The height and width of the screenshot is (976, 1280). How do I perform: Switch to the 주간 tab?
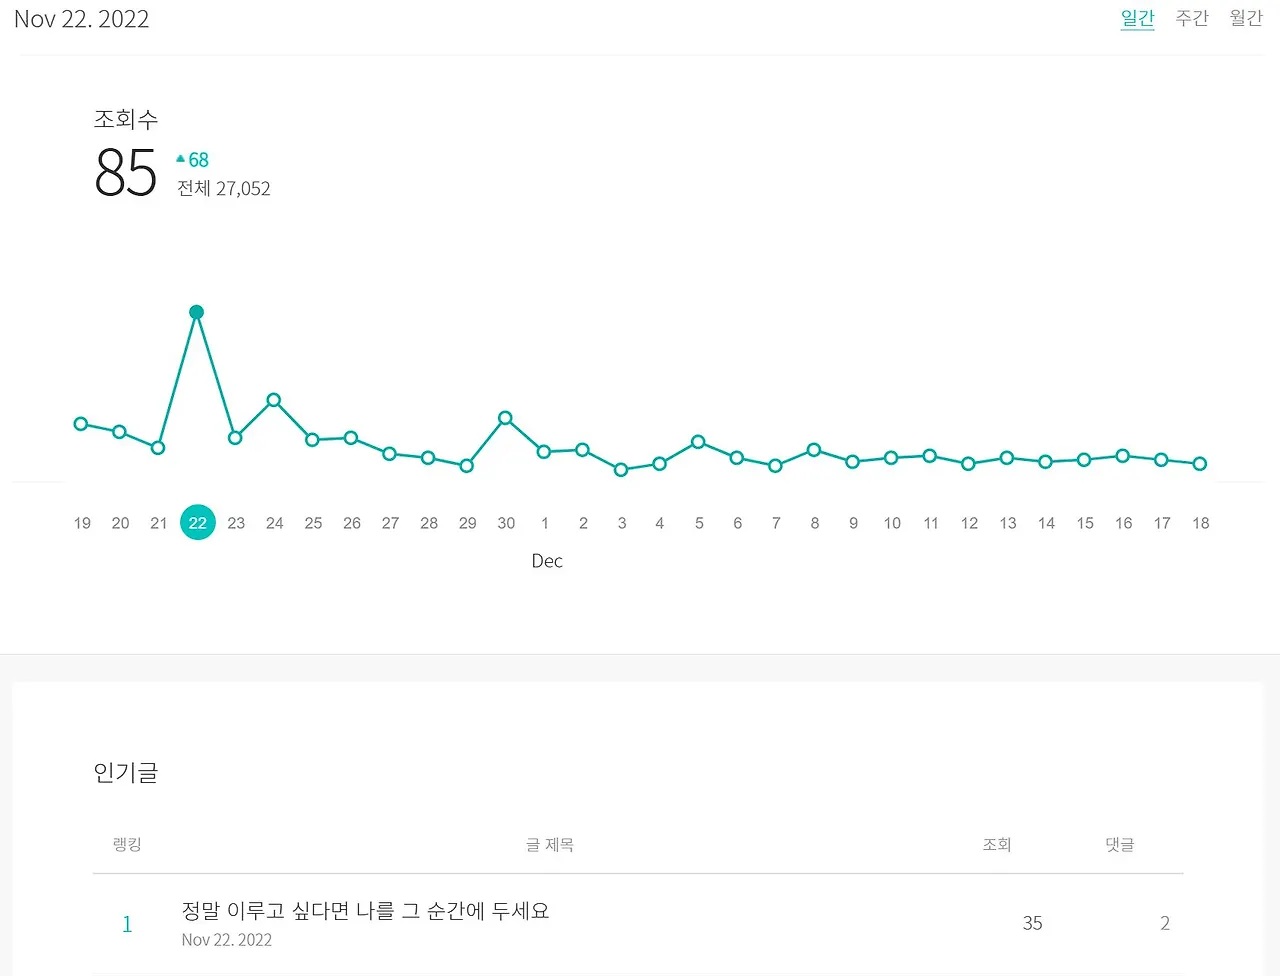pyautogui.click(x=1192, y=18)
